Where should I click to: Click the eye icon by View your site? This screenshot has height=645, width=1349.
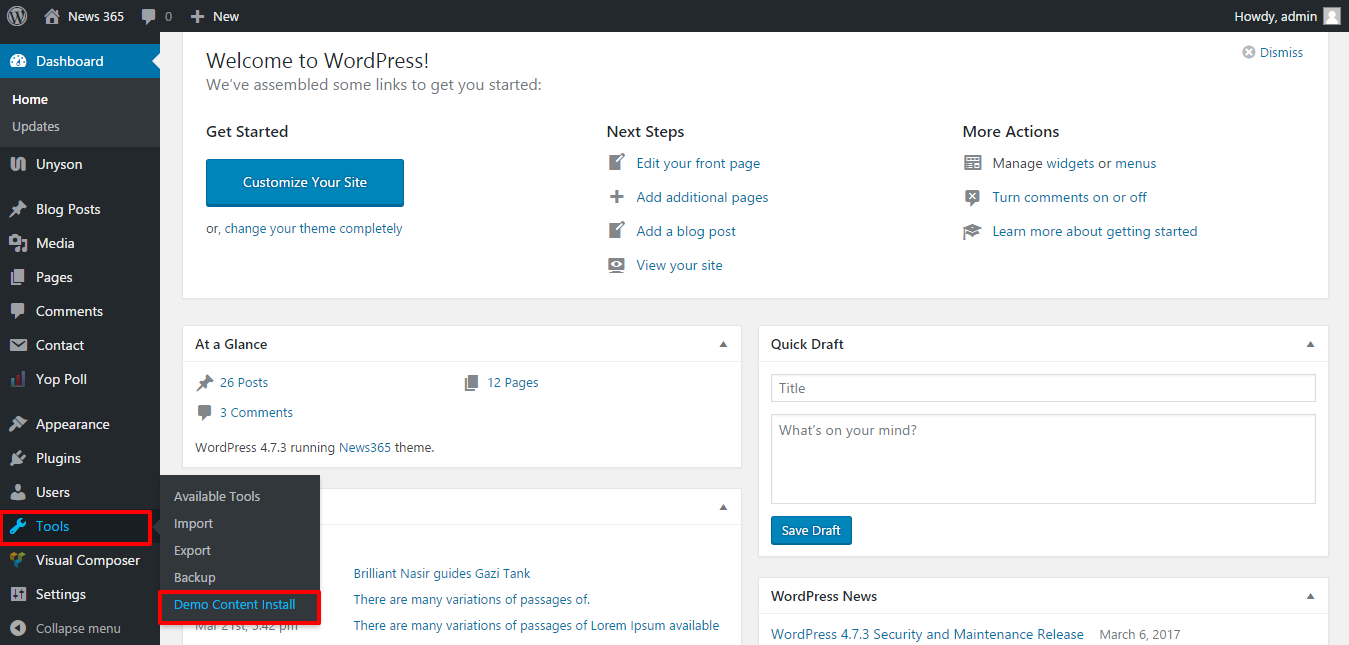[x=617, y=265]
